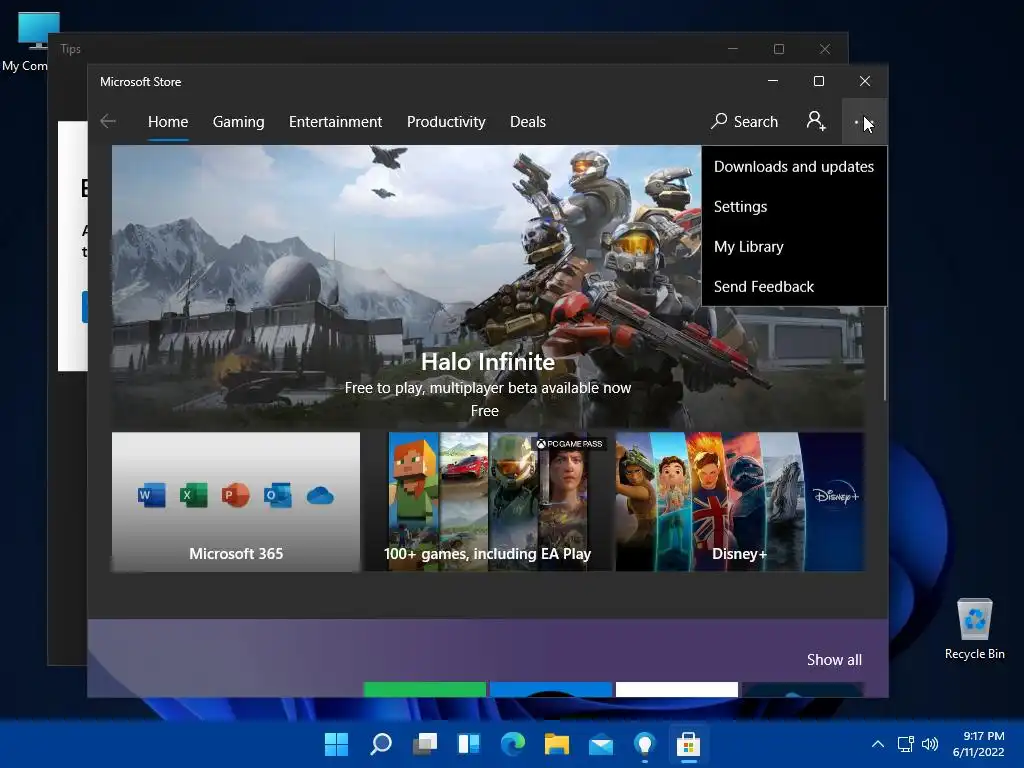This screenshot has width=1024, height=768.
Task: Click the Halo Infinite title text
Action: [488, 362]
